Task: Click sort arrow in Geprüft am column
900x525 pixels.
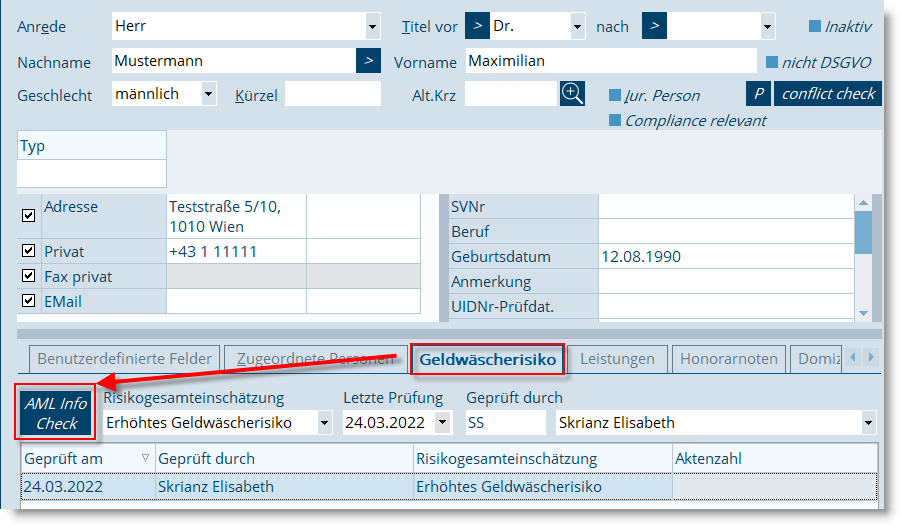Action: tap(146, 459)
